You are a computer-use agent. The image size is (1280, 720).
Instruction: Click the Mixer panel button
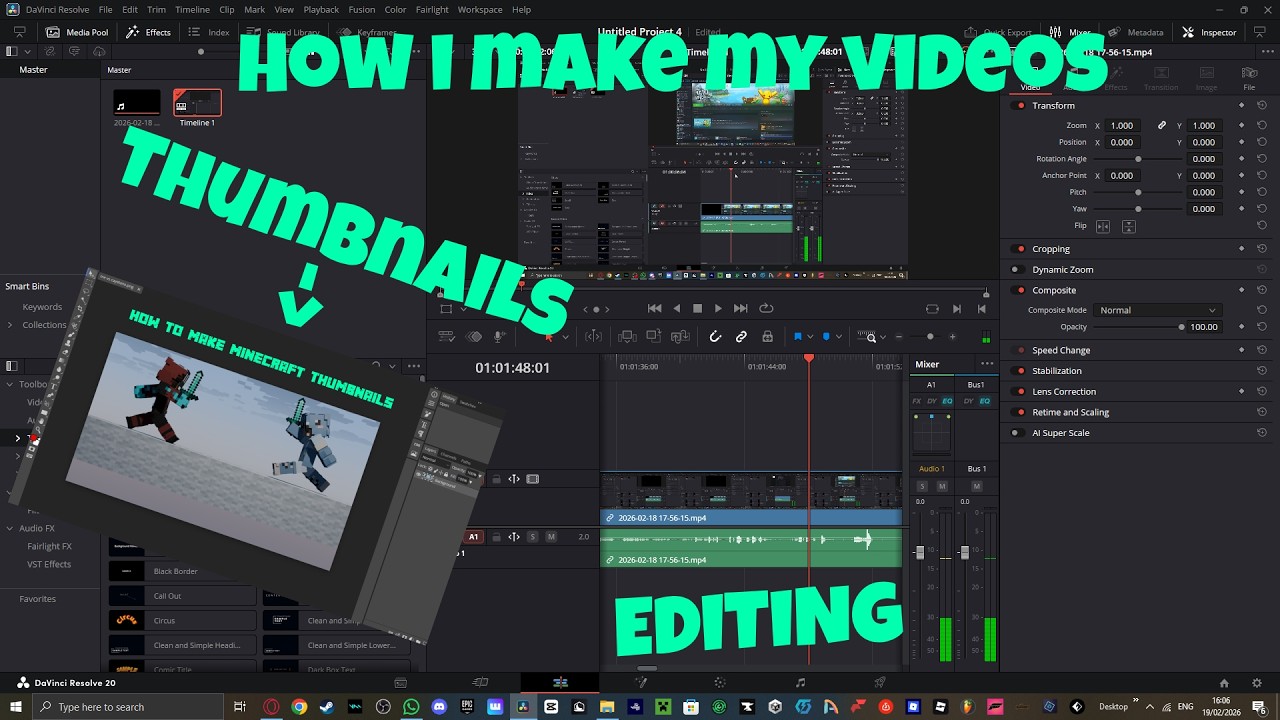pos(1070,32)
